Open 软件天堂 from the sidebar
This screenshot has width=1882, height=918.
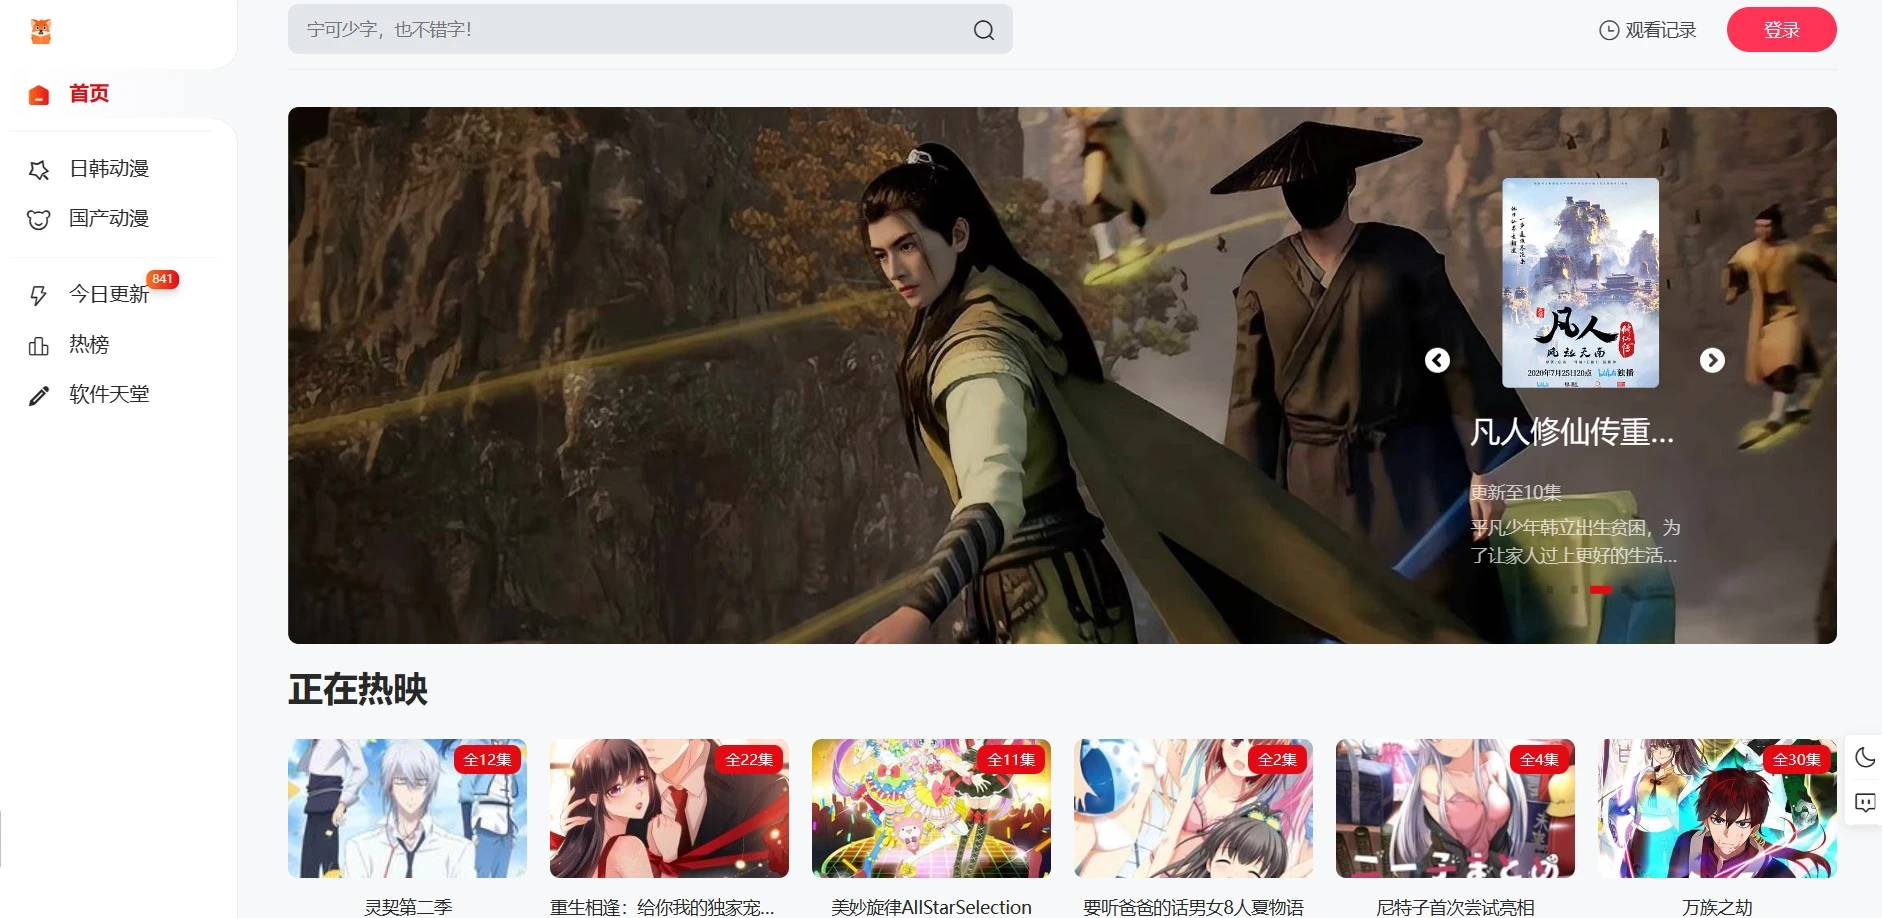tap(108, 395)
